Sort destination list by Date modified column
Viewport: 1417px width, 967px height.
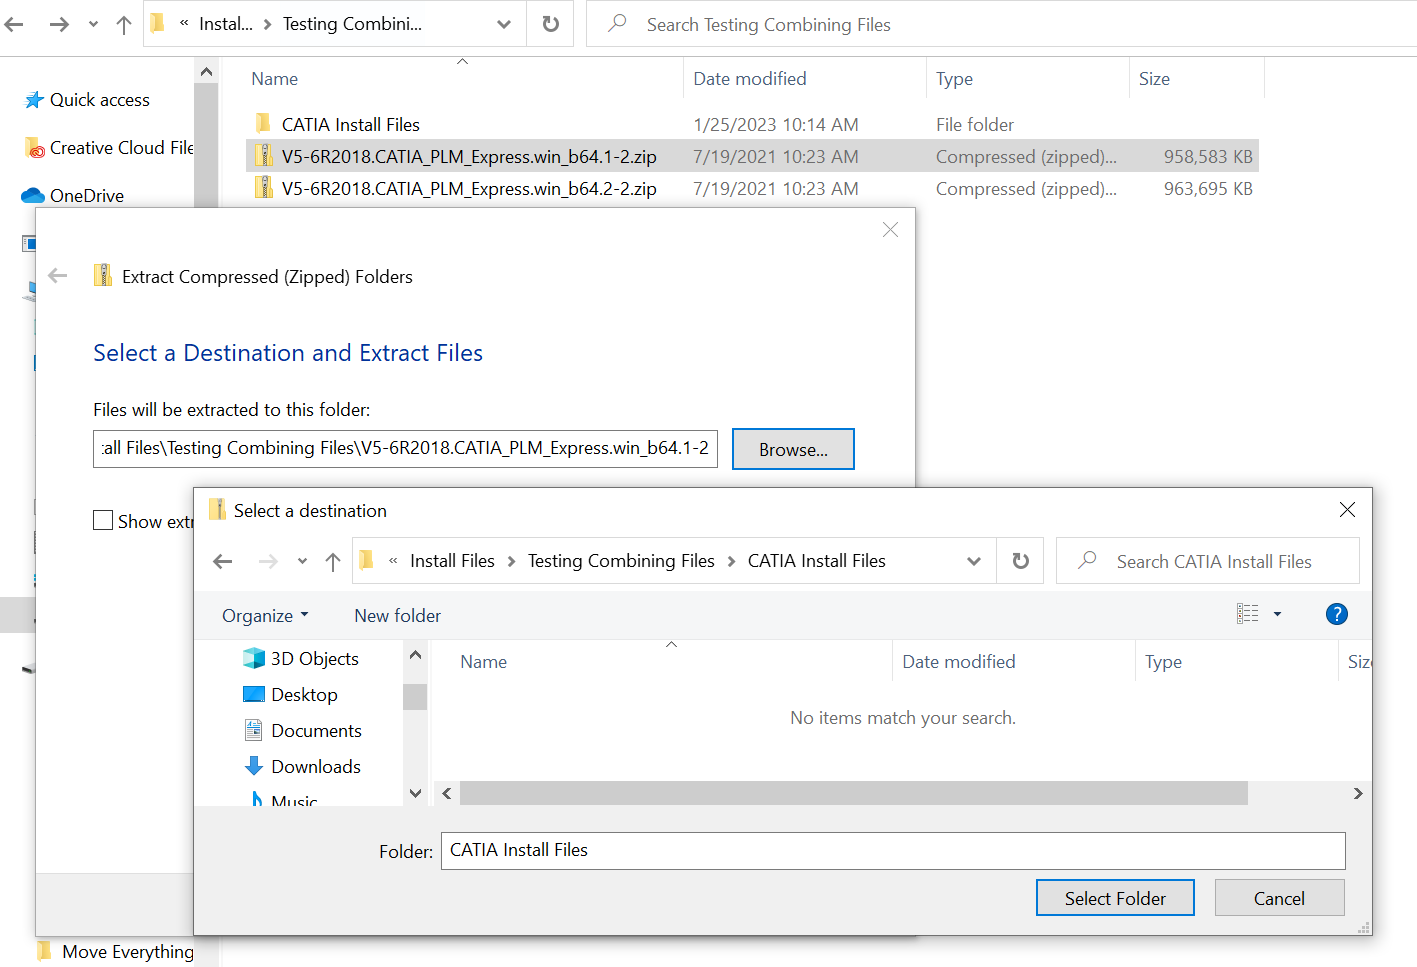tap(958, 662)
